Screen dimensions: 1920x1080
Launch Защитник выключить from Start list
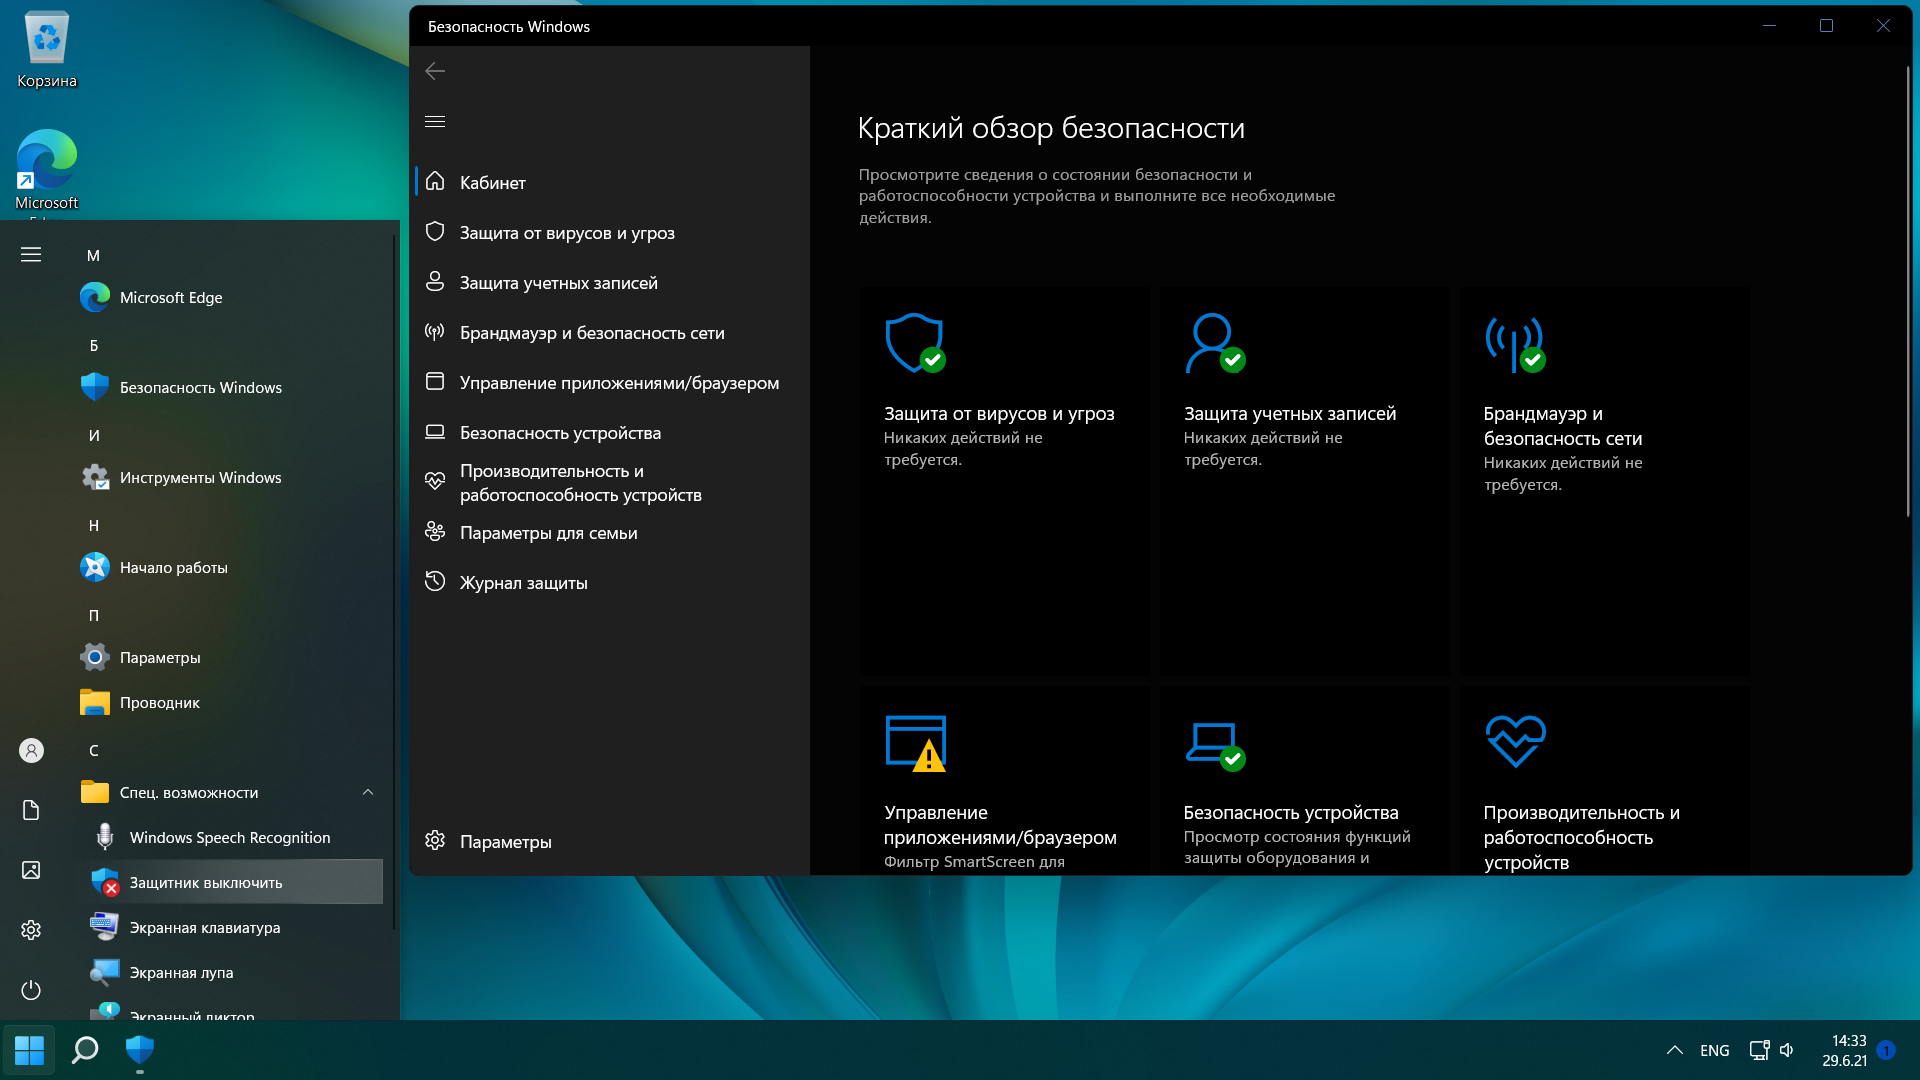206,882
